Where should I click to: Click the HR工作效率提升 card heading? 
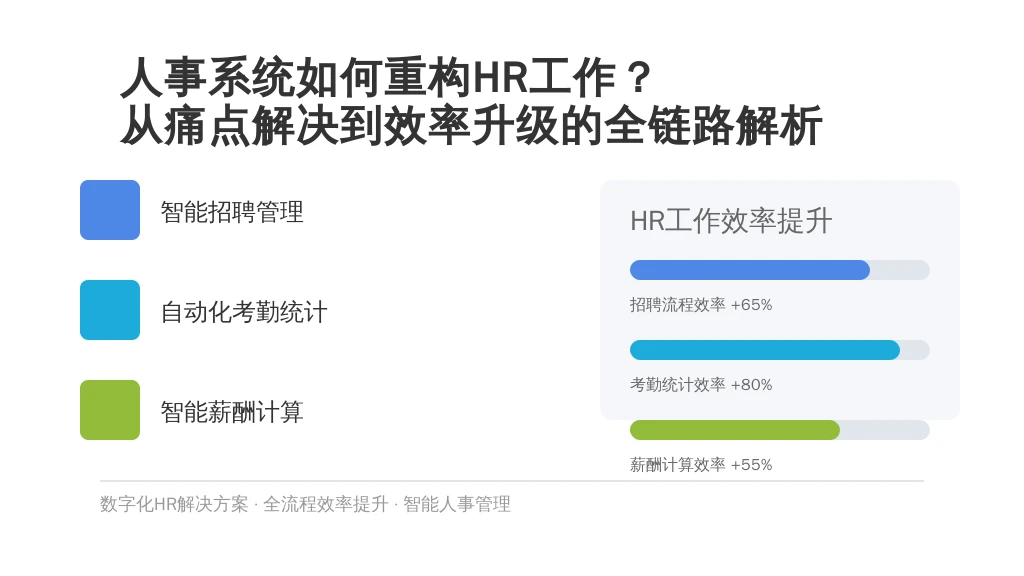[x=731, y=221]
